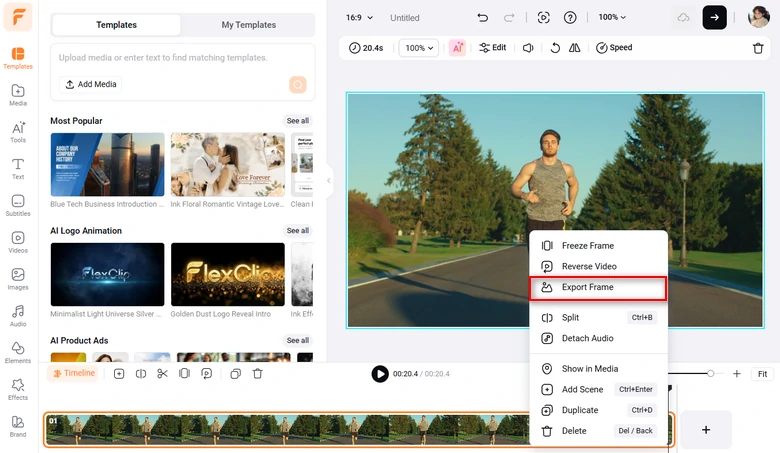780x453 pixels.
Task: Open the Audio library icon
Action: (17, 316)
